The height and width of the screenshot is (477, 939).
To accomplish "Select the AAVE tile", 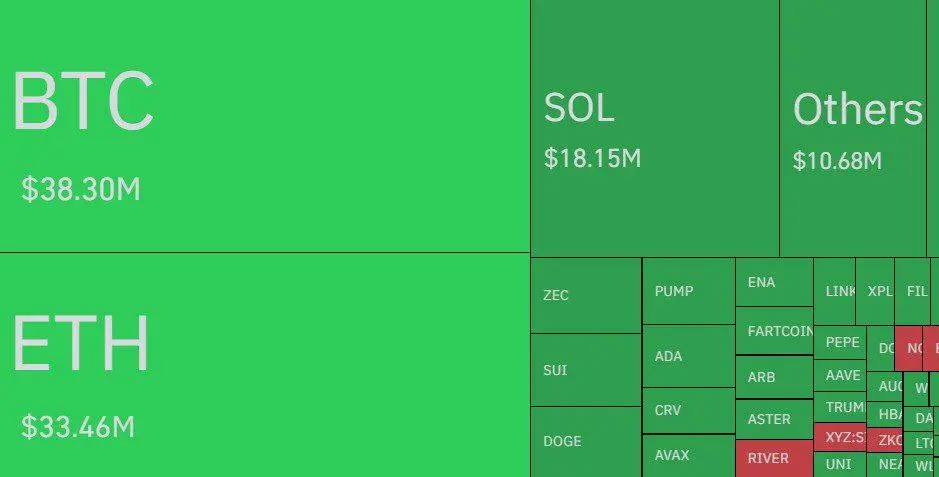I will coord(840,375).
